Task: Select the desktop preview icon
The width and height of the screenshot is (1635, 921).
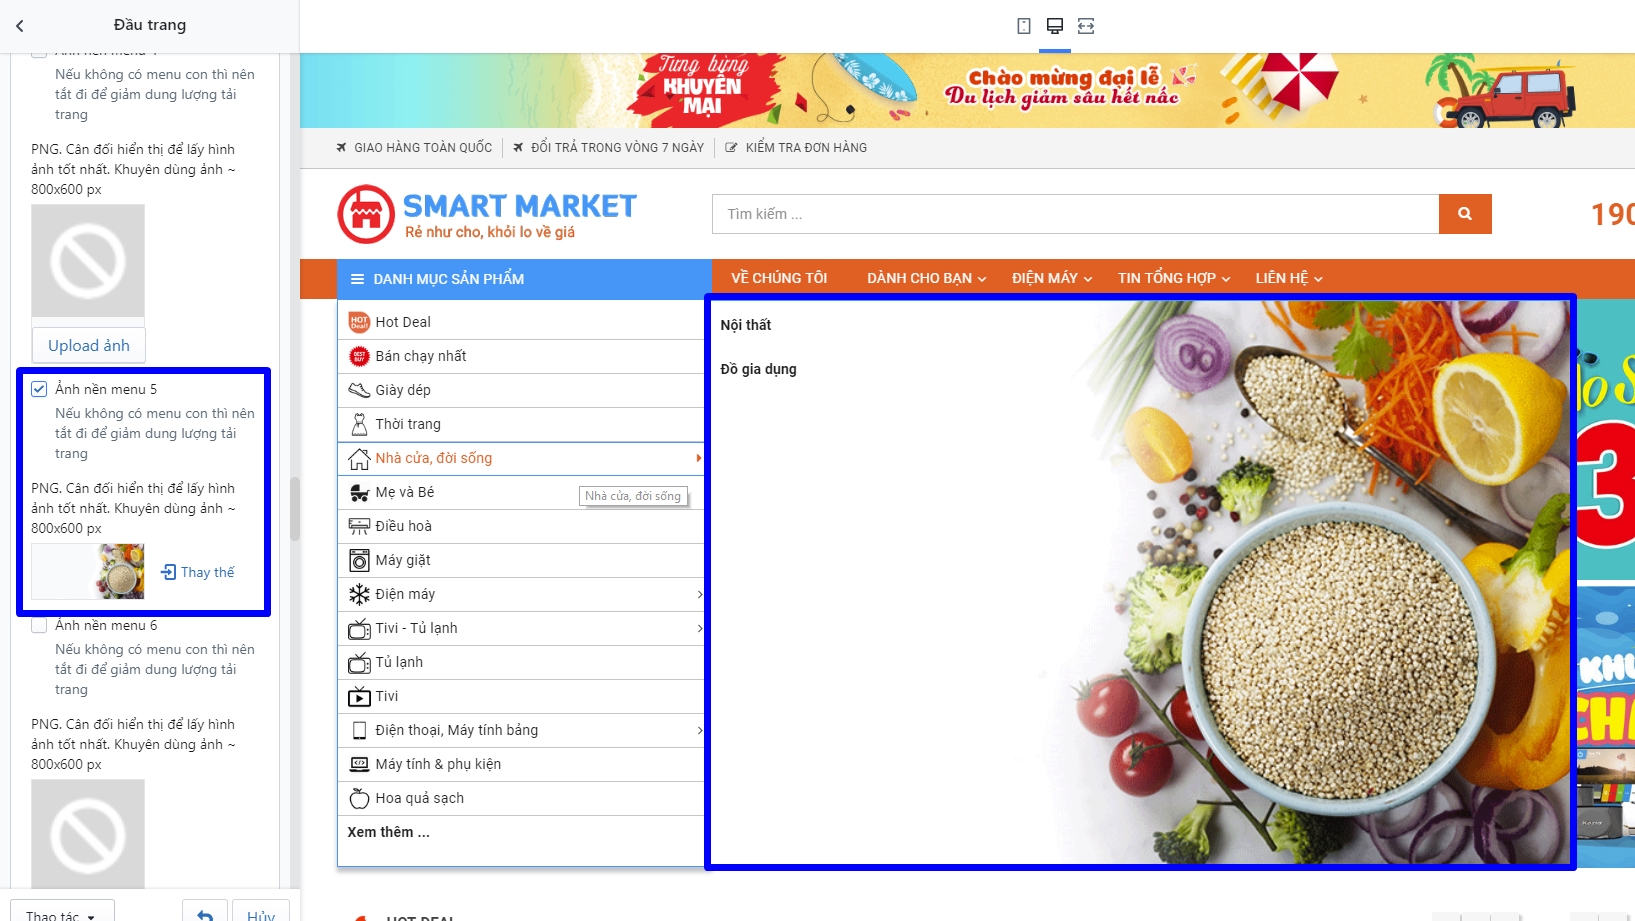Action: pyautogui.click(x=1055, y=26)
